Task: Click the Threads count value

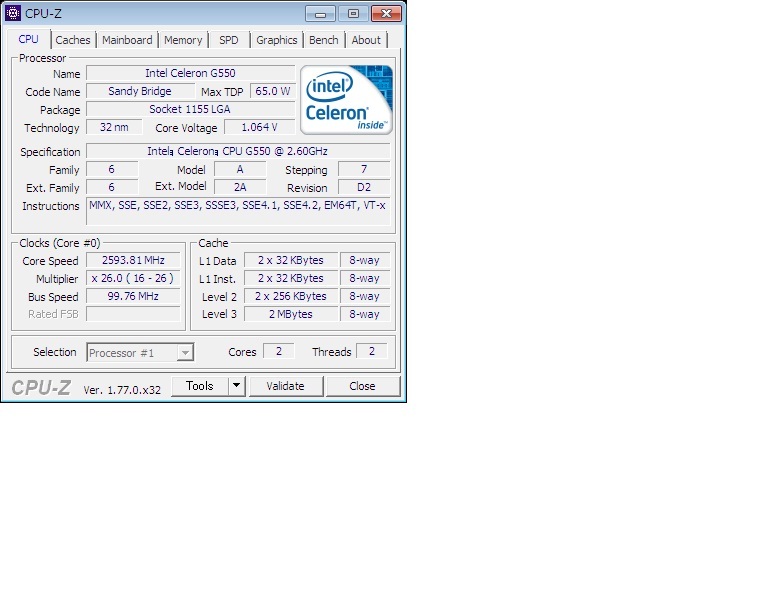Action: pyautogui.click(x=372, y=351)
